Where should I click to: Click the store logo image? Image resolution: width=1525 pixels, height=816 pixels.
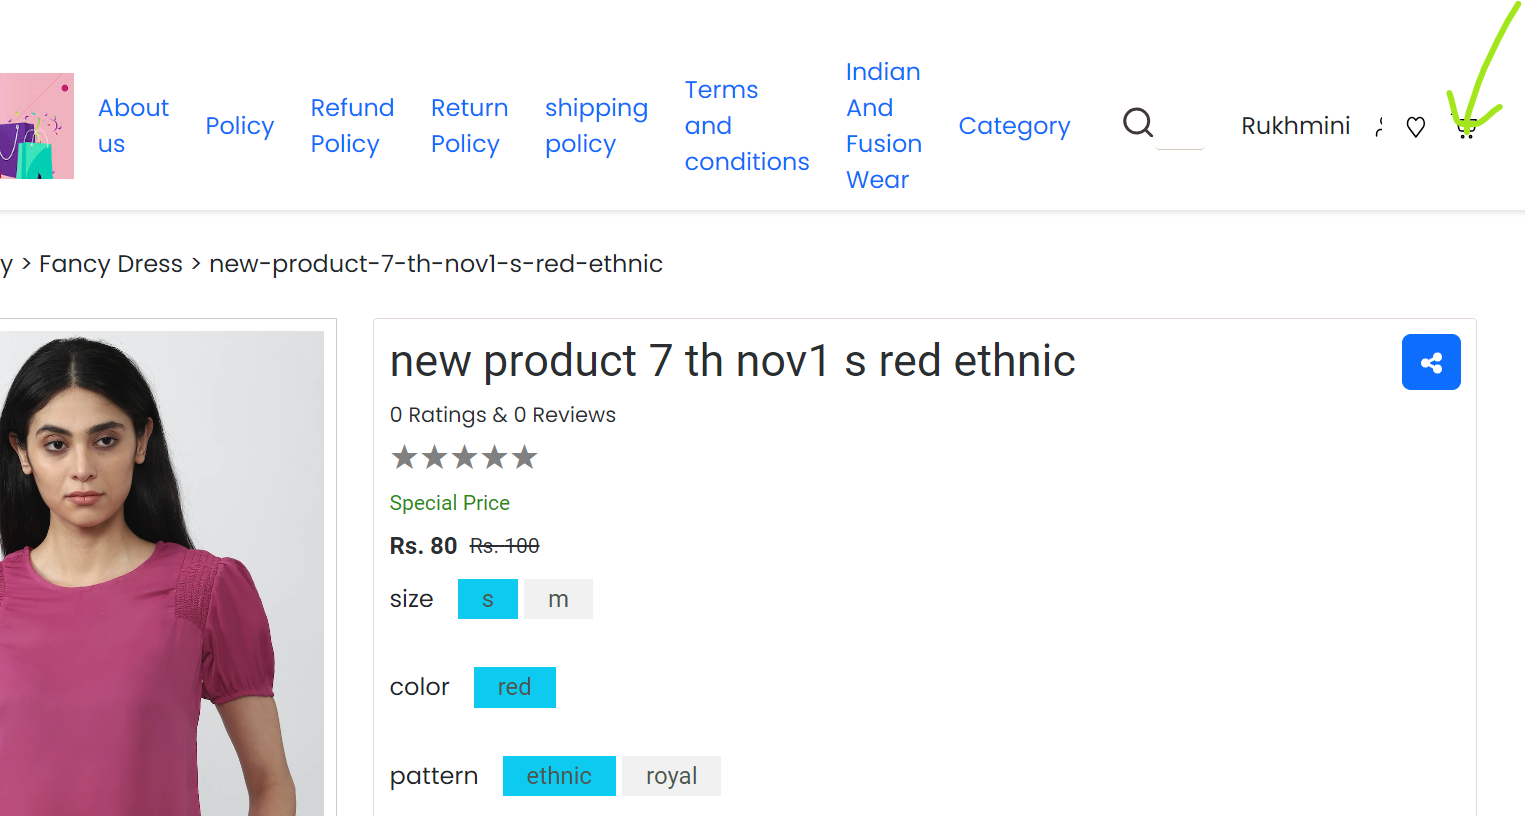coord(37,126)
